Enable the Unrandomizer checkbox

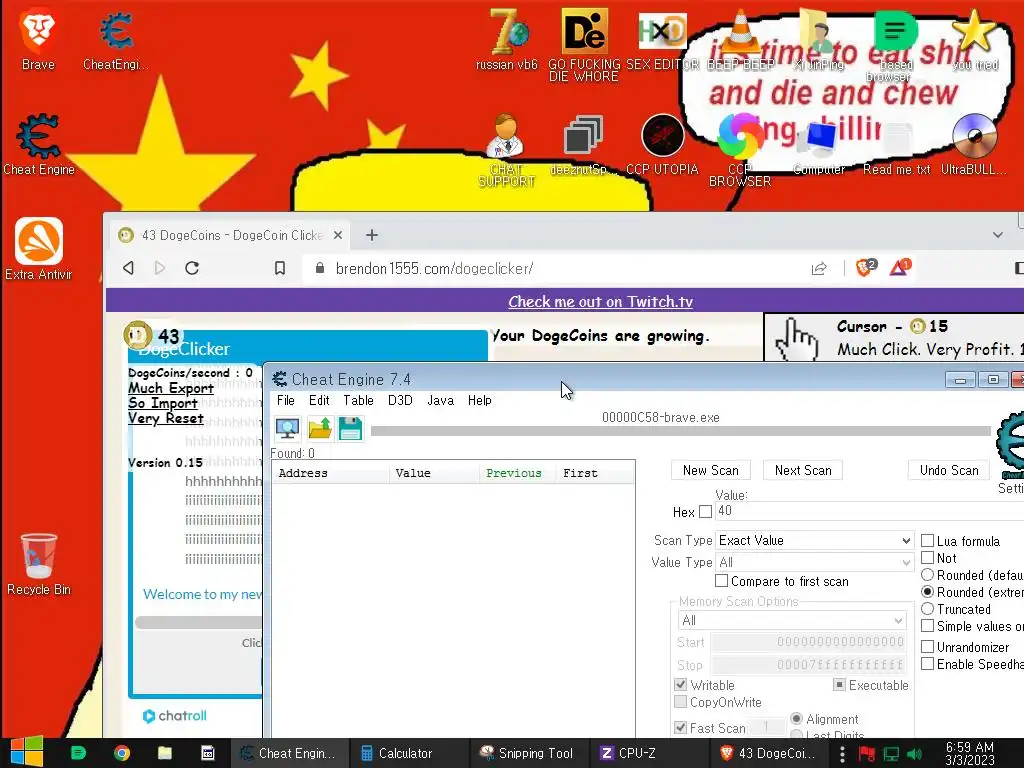click(x=927, y=647)
